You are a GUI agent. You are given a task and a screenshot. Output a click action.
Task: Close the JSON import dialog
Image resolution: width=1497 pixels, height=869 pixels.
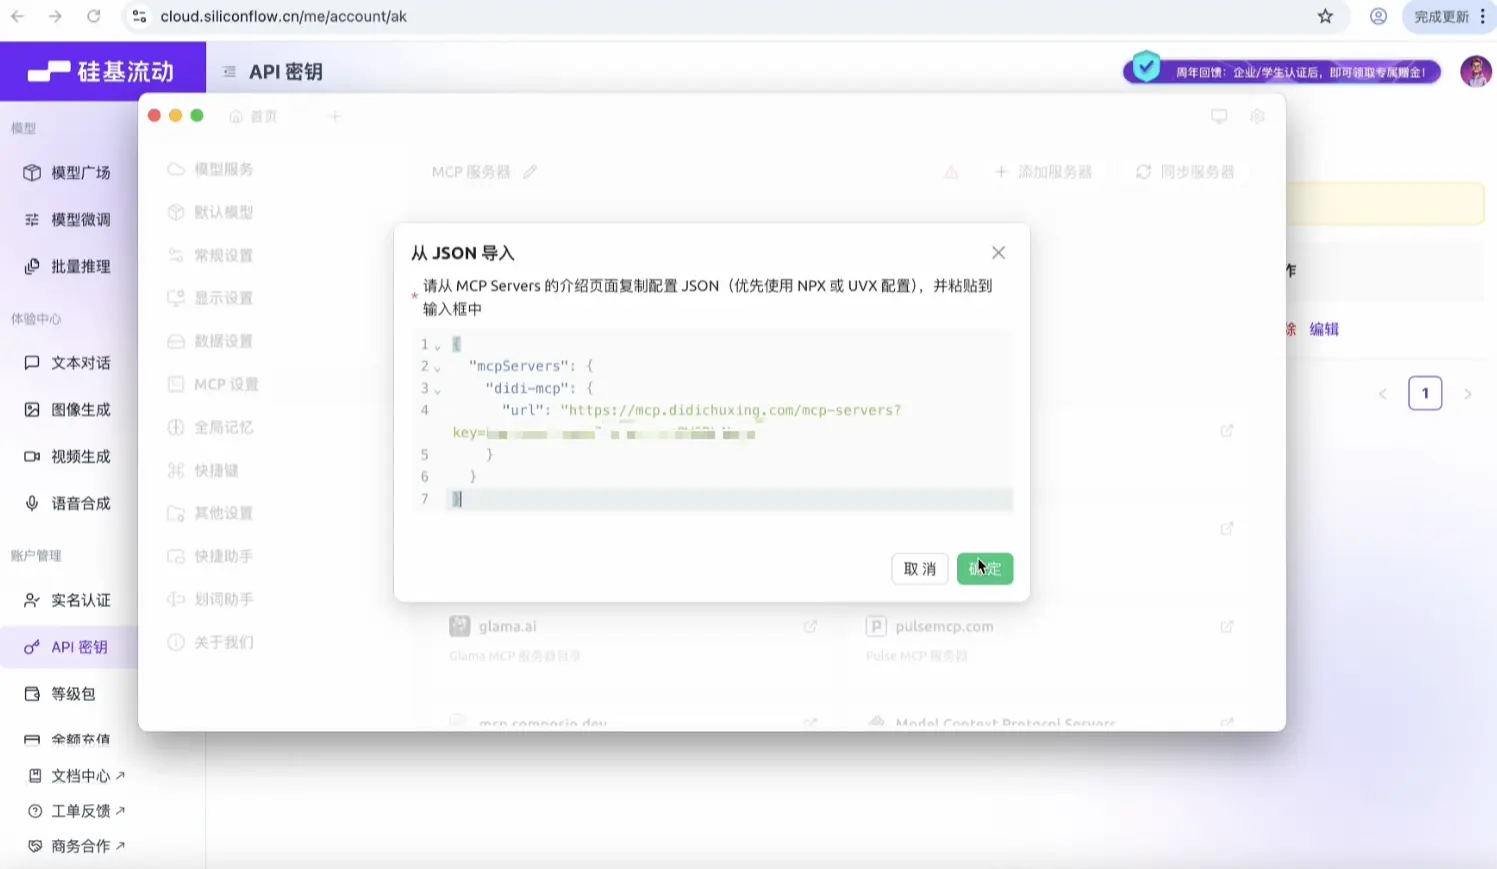click(998, 253)
